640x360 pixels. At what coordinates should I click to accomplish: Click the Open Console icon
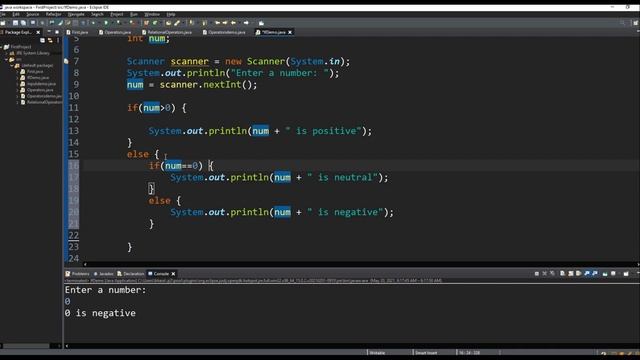tap(626, 273)
